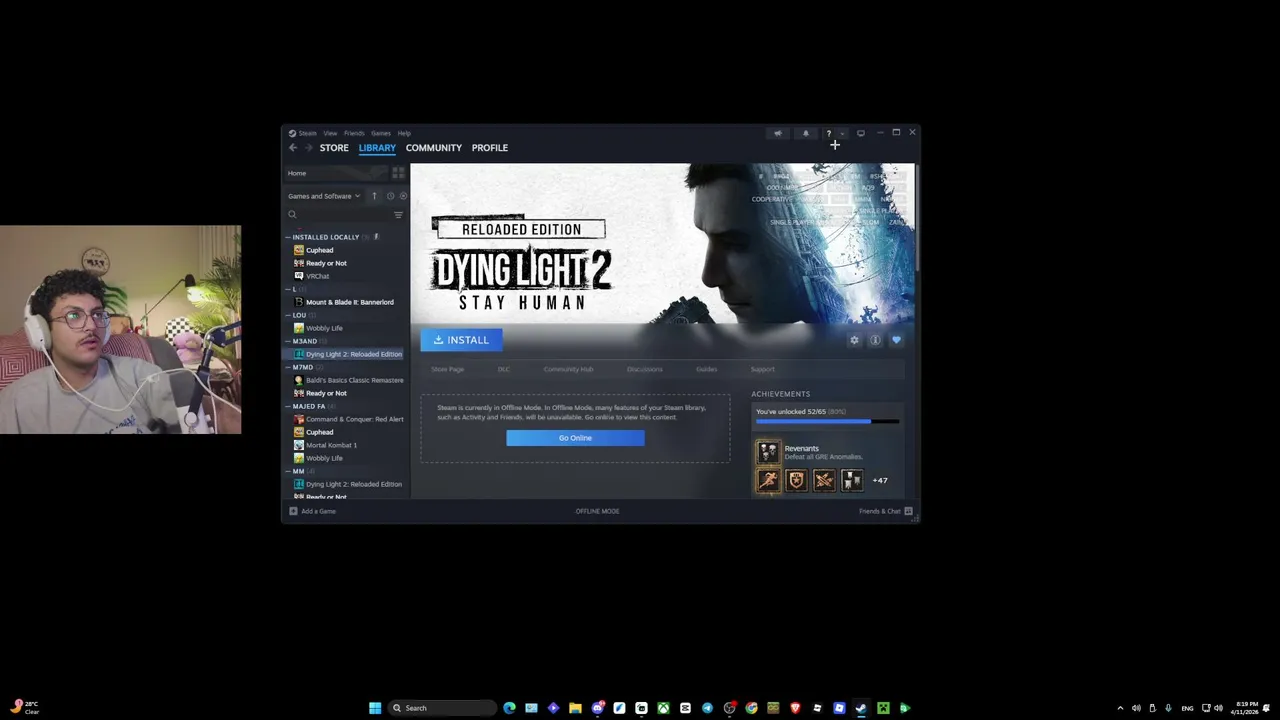The image size is (1280, 720).
Task: Toggle favorite heart for Dying Light 2
Action: coord(896,340)
